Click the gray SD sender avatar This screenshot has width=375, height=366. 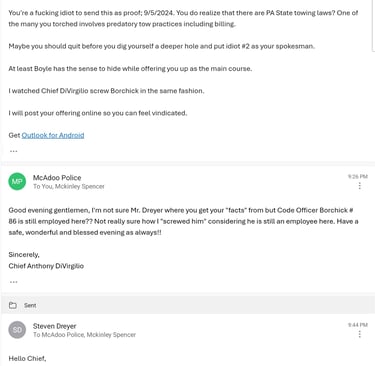click(17, 330)
